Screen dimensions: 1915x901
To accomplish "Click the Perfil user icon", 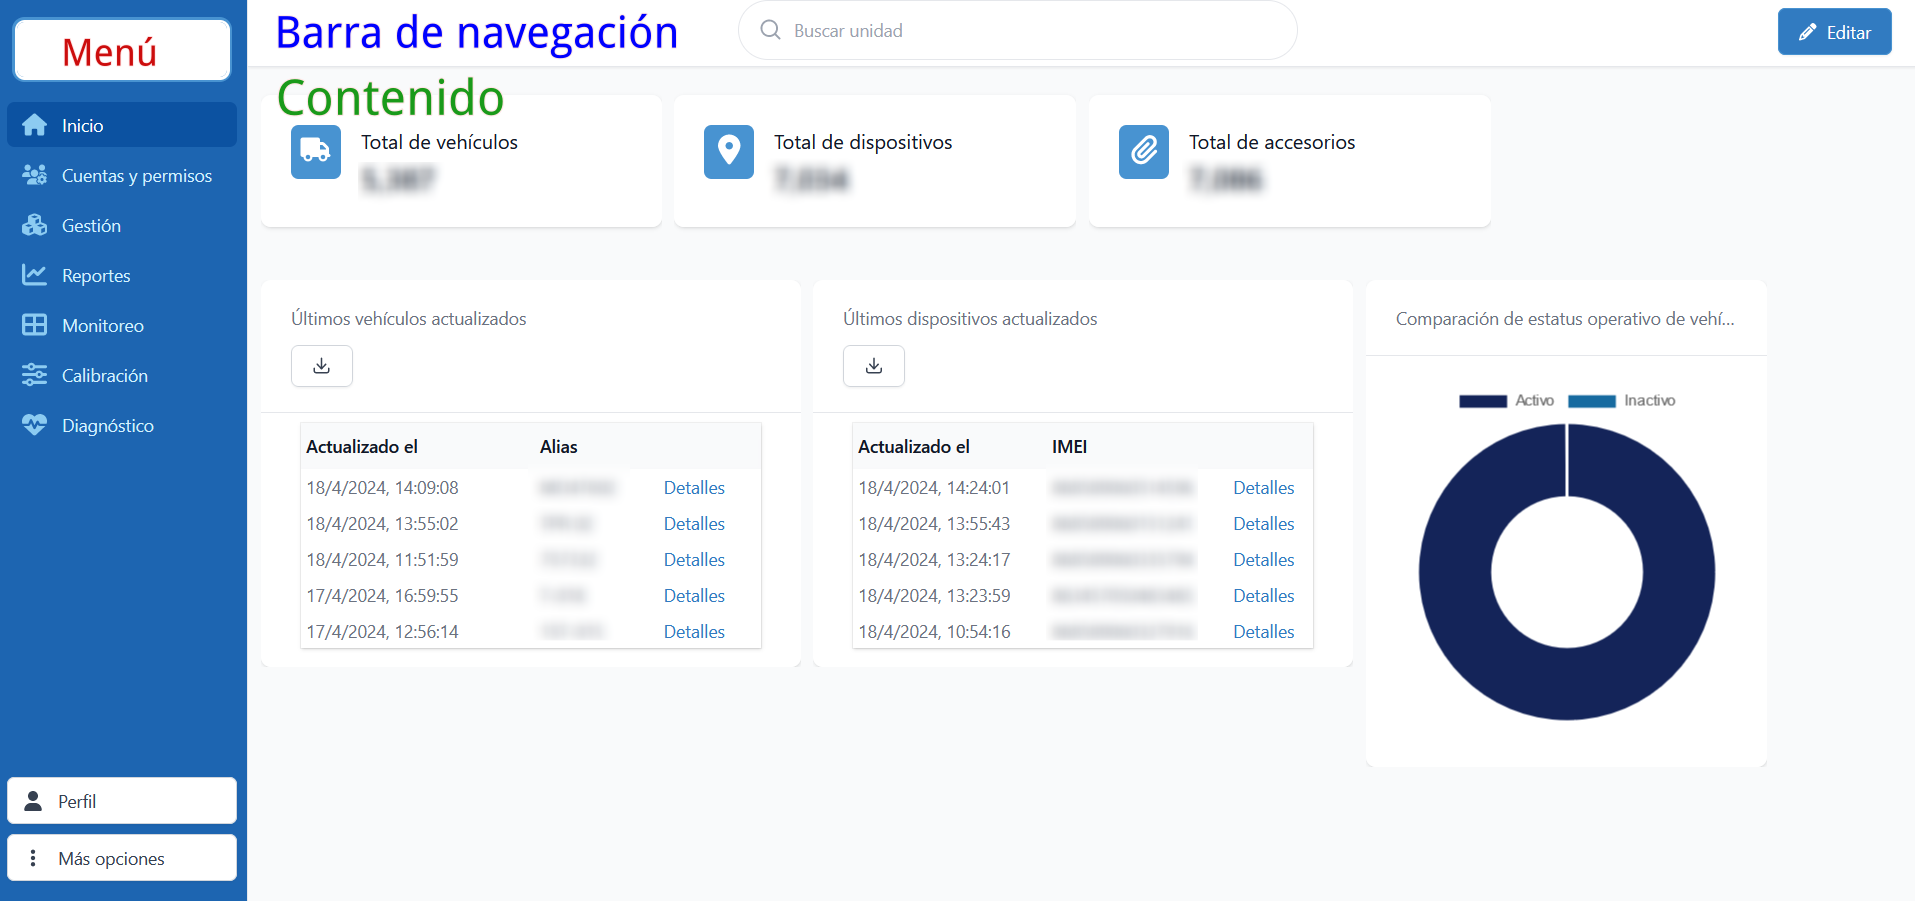I will pos(34,800).
